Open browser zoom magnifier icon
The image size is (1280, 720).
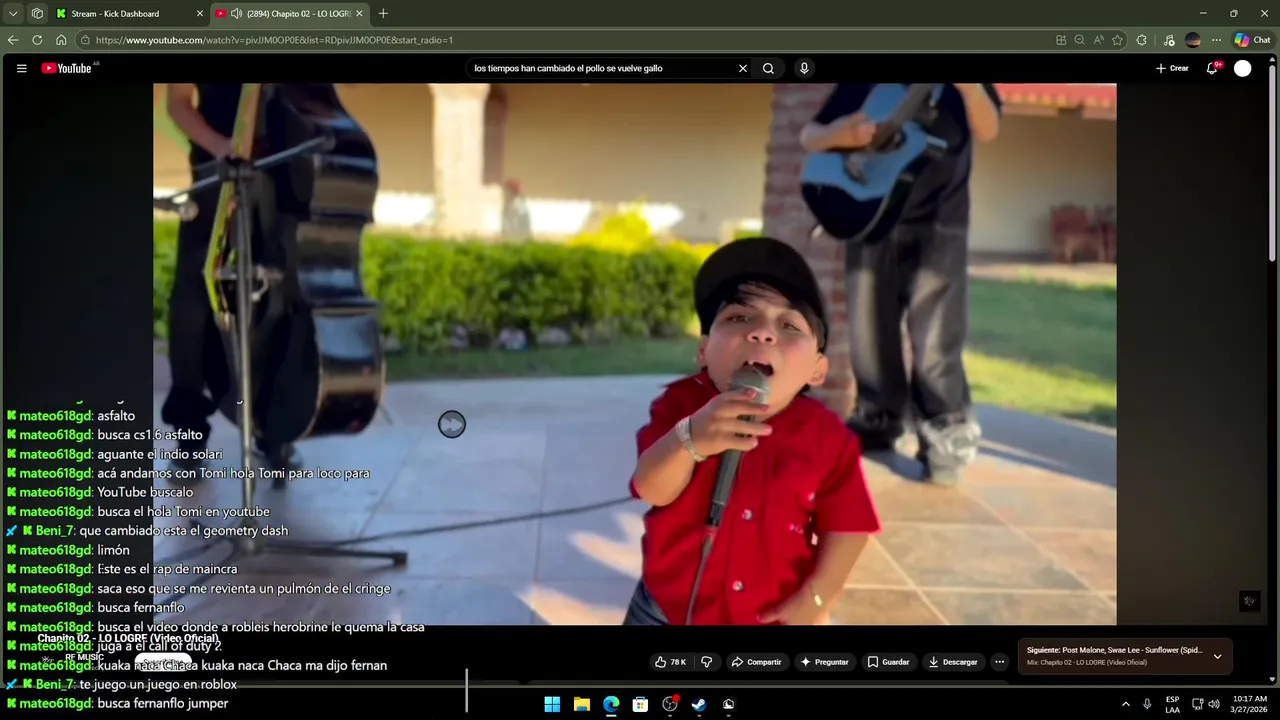pos(1079,40)
